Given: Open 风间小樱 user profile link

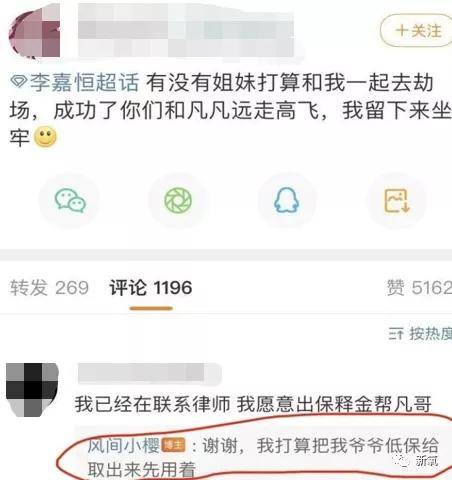Looking at the screenshot, I should tap(124, 446).
